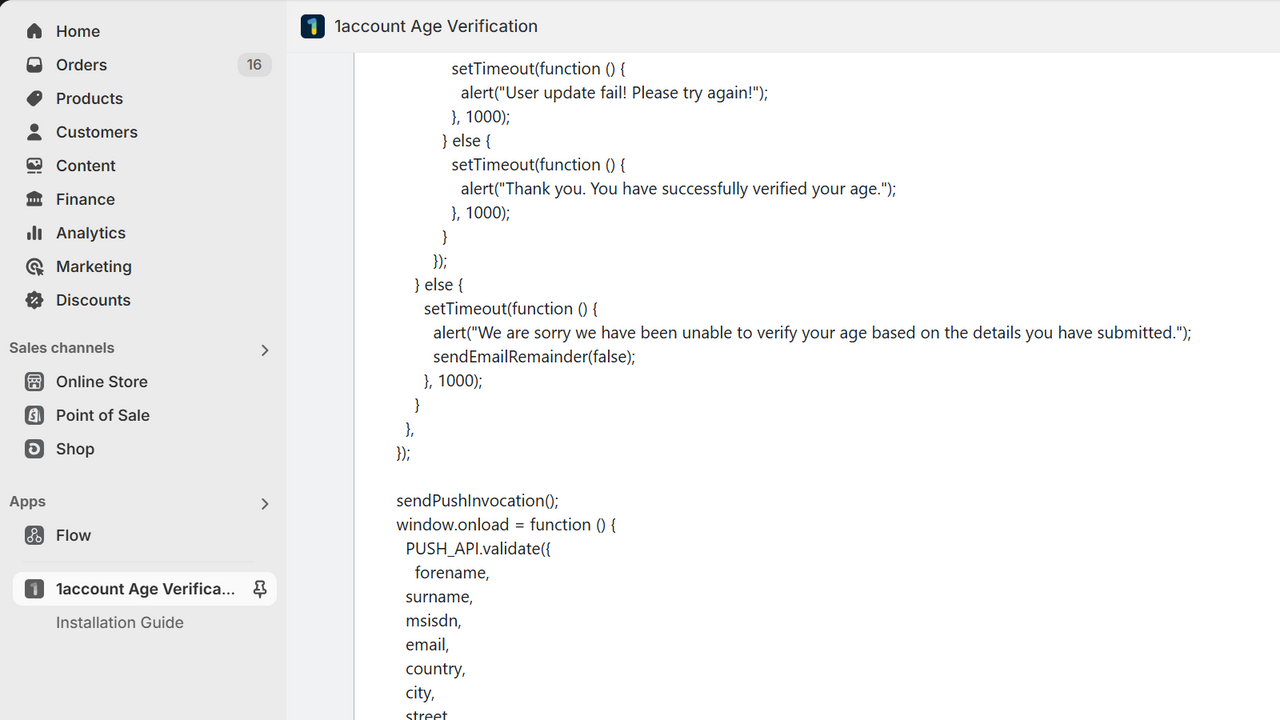Click the Apps heading

pyautogui.click(x=28, y=502)
